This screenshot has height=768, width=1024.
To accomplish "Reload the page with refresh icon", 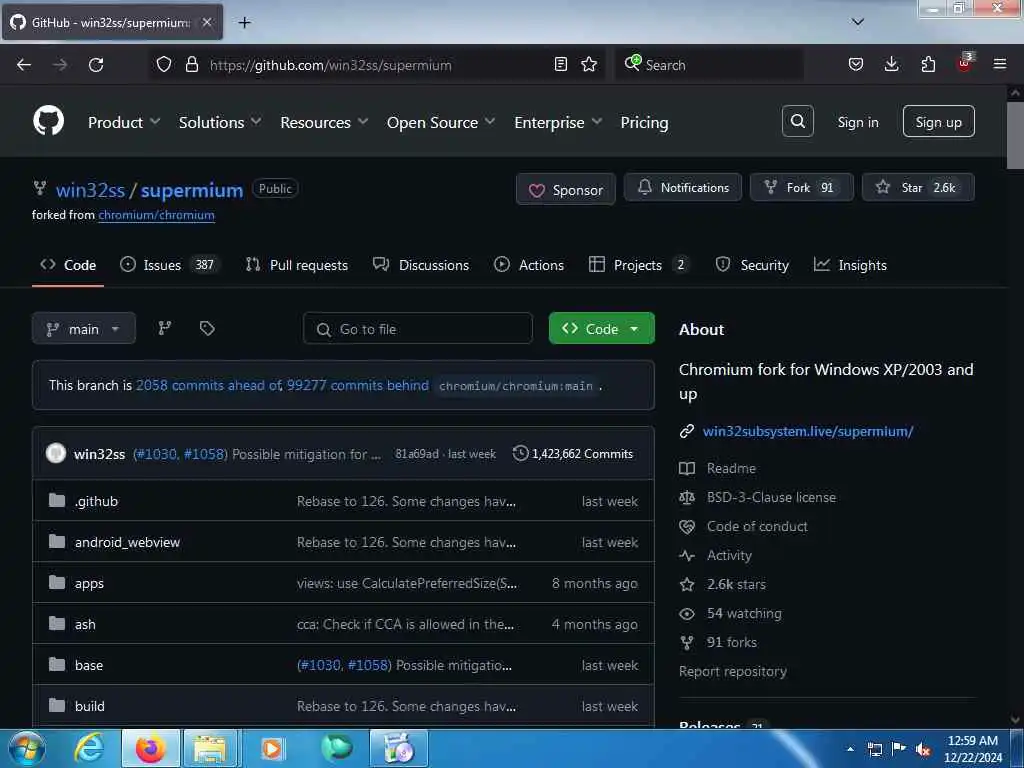I will (x=96, y=65).
